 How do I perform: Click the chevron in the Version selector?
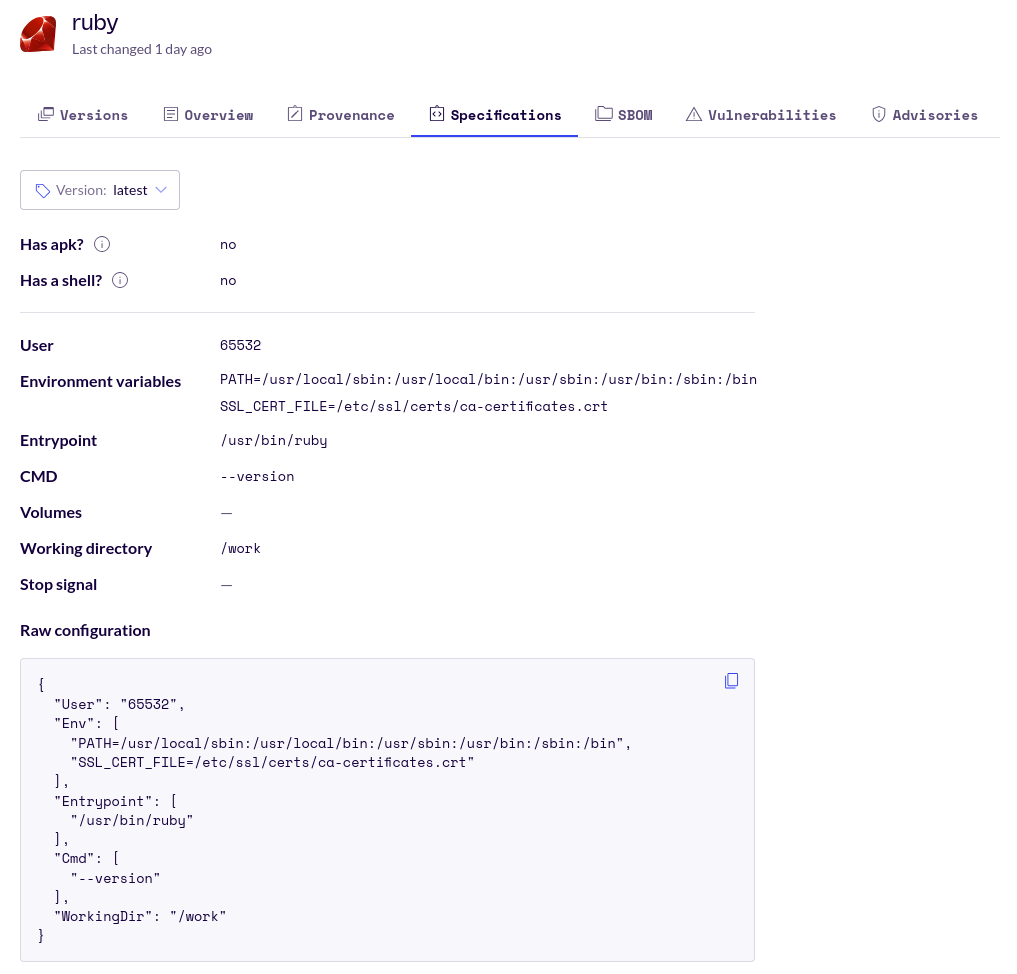[161, 190]
